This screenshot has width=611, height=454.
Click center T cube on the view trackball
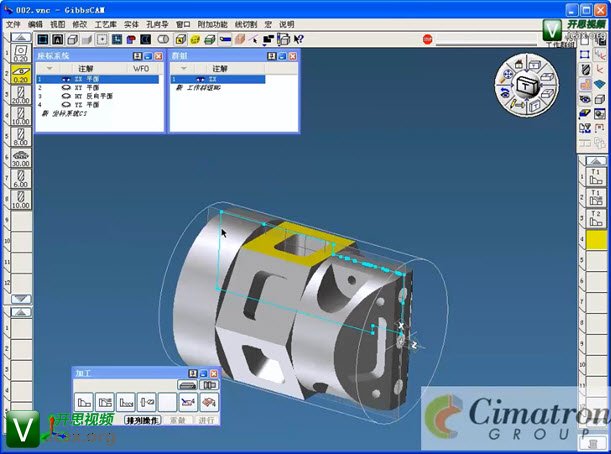526,86
